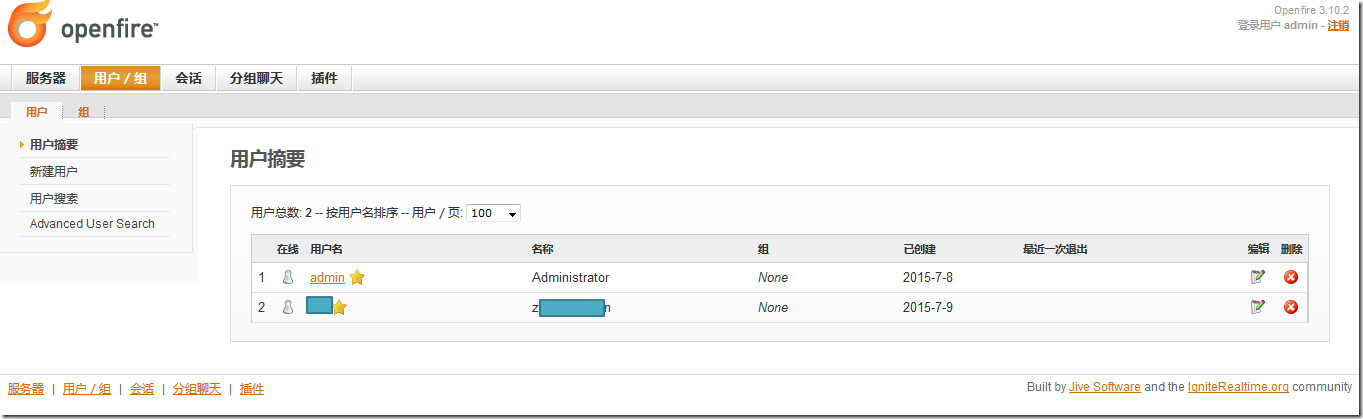Open the 插件 tab in top navigation
Image resolution: width=1363 pixels, height=419 pixels.
pyautogui.click(x=324, y=78)
